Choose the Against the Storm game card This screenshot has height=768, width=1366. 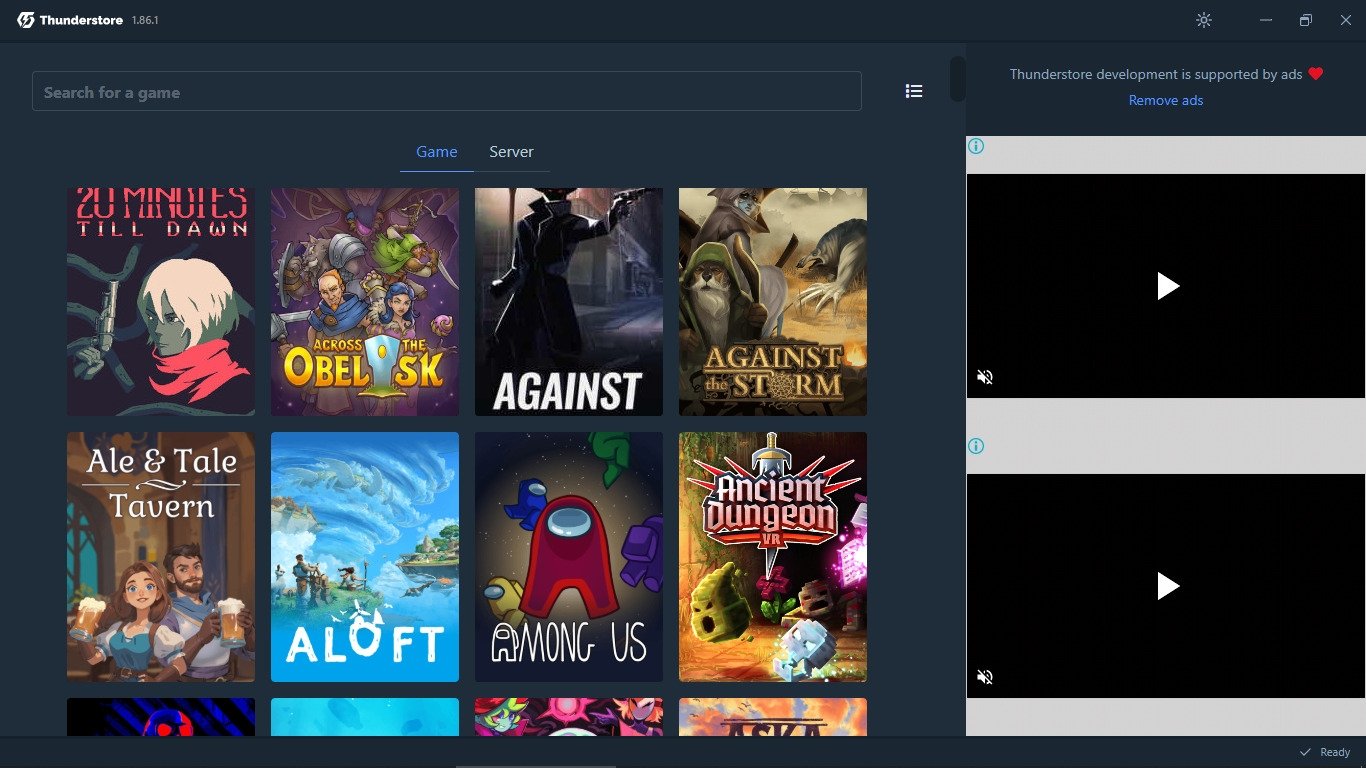pyautogui.click(x=772, y=301)
